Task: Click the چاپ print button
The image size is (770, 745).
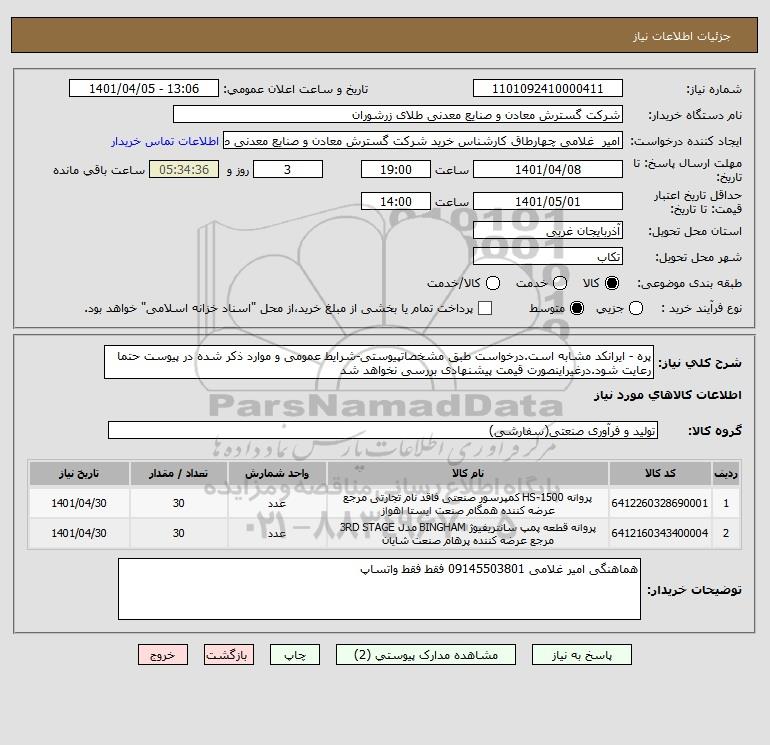Action: point(295,655)
